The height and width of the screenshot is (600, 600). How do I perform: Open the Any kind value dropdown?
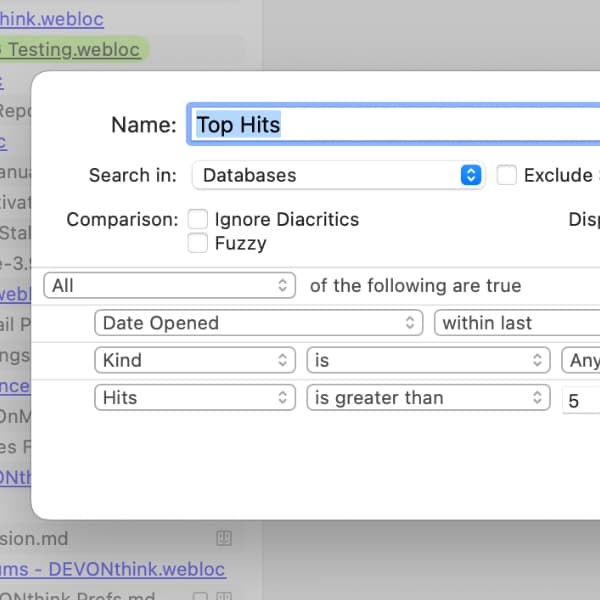click(x=580, y=360)
